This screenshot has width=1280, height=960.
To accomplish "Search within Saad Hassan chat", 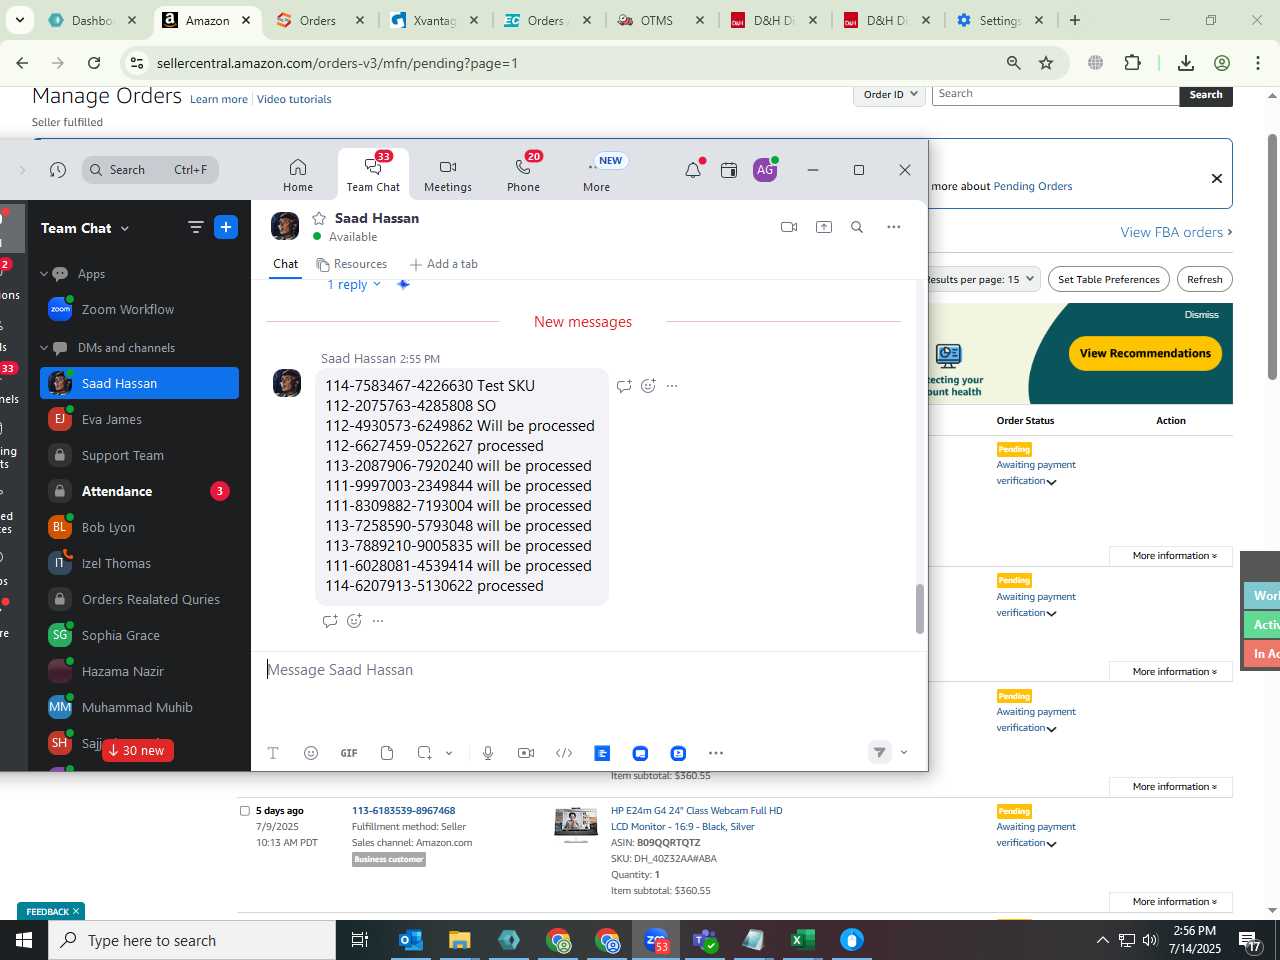I will (x=857, y=227).
